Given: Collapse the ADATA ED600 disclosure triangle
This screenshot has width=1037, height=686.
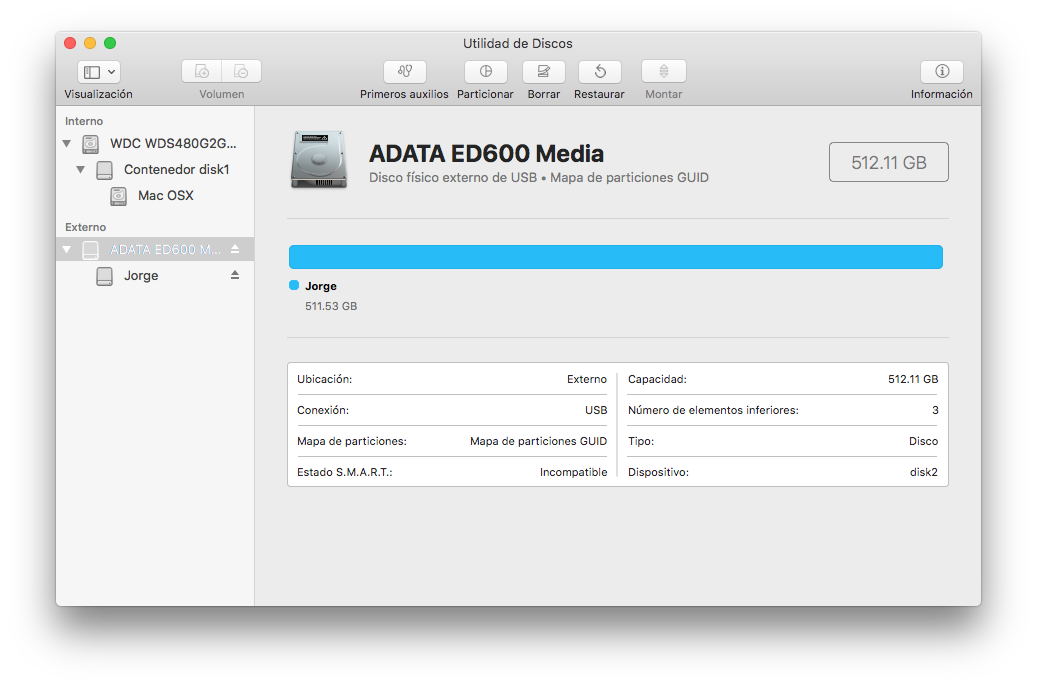Looking at the screenshot, I should click(x=67, y=249).
